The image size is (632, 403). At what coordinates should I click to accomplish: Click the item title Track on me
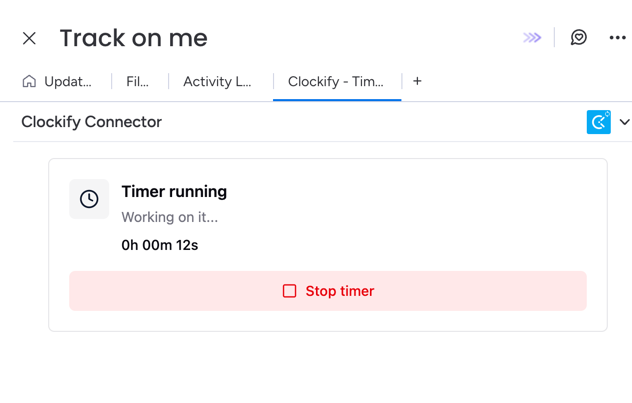(x=133, y=38)
